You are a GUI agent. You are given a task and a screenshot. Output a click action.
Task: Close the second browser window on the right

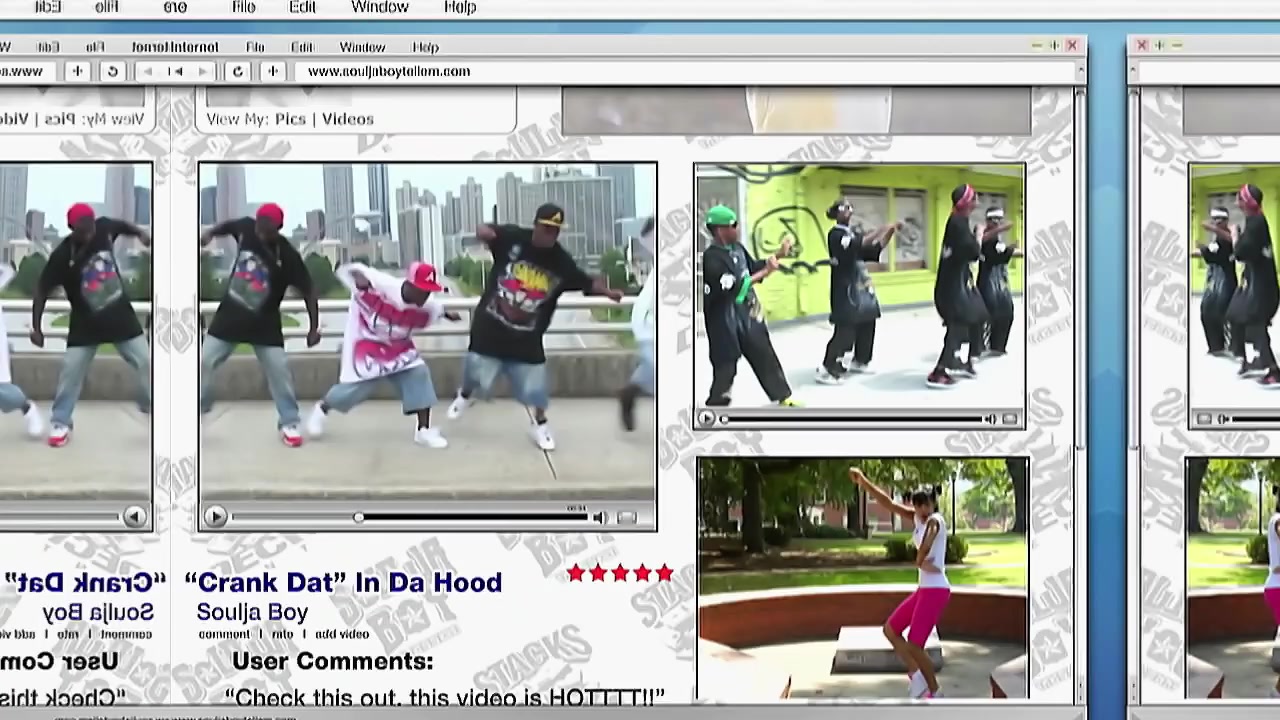click(x=1142, y=45)
